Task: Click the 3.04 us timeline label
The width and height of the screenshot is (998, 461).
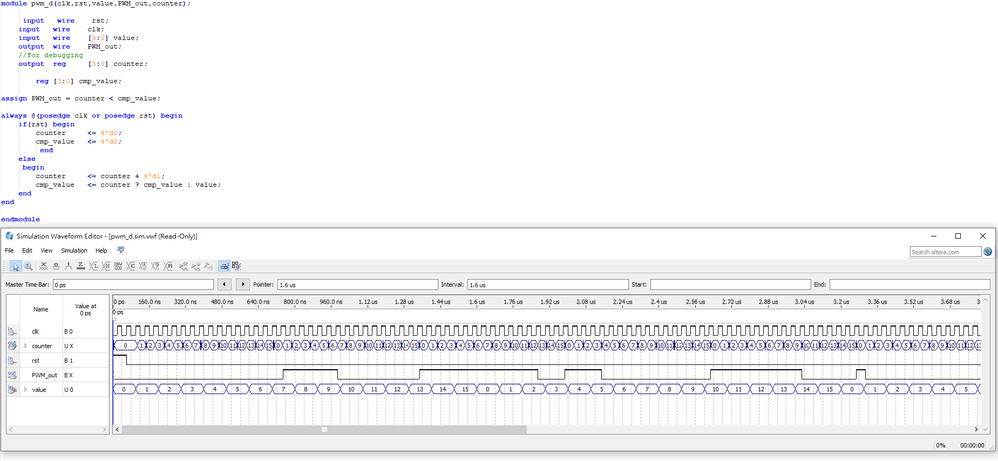Action: click(804, 302)
